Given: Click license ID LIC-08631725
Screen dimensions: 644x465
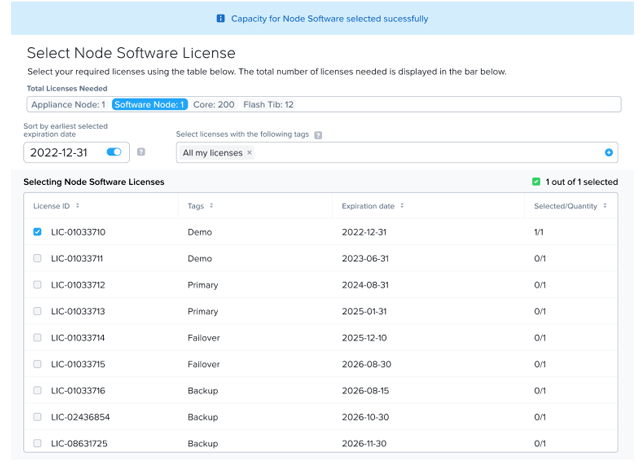Looking at the screenshot, I should (79, 444).
